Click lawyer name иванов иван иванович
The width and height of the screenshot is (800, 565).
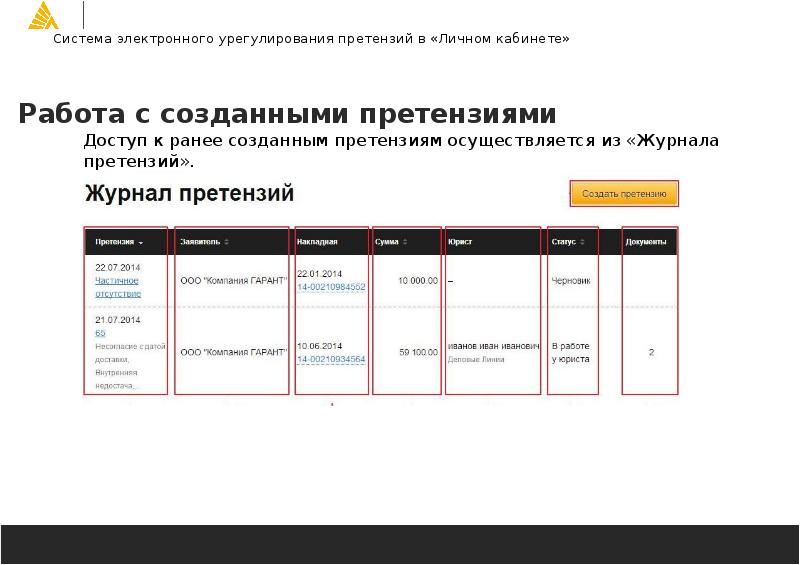pyautogui.click(x=493, y=346)
